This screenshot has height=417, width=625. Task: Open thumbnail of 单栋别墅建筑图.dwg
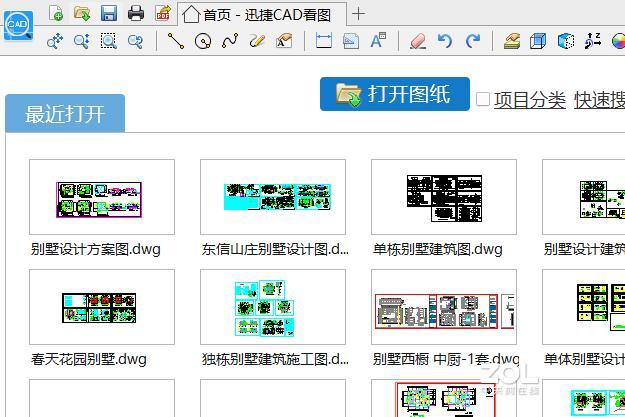(444, 197)
